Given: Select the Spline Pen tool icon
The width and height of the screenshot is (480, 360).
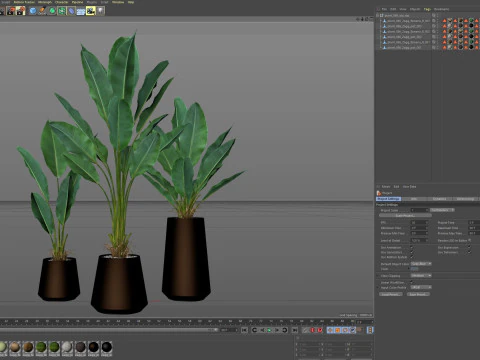Looking at the screenshot, I should (42, 11).
